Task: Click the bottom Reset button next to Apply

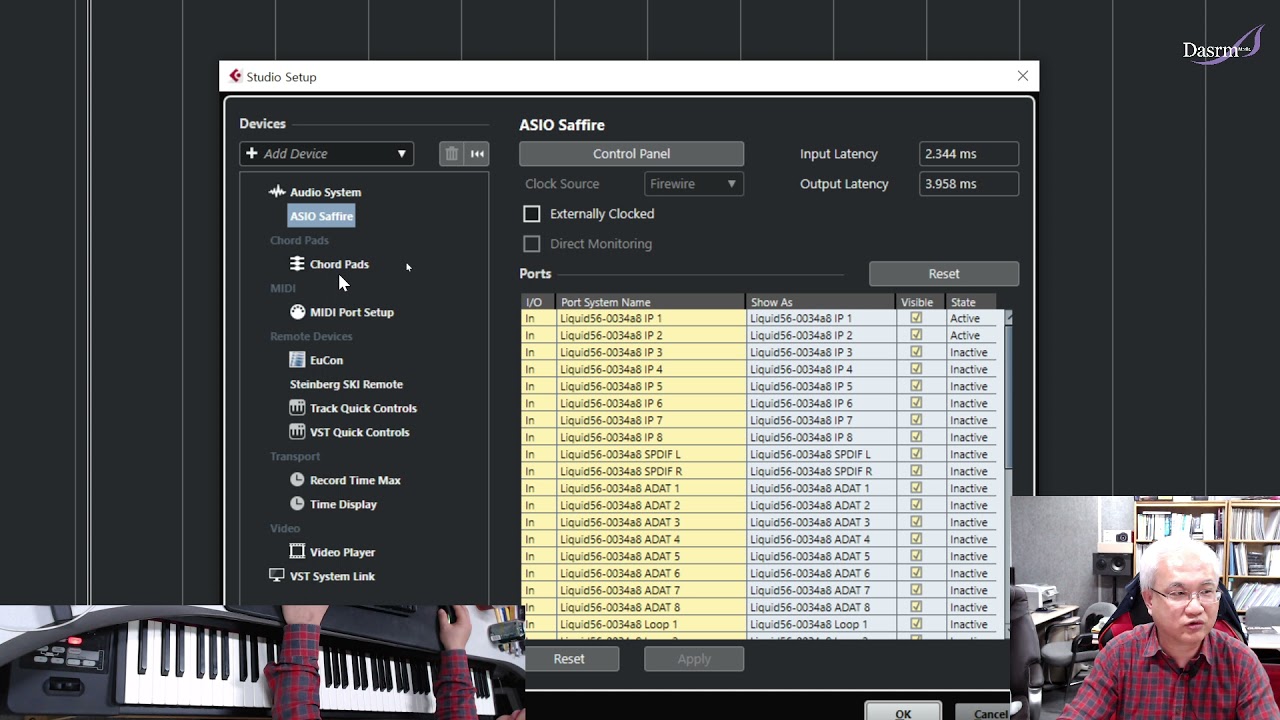Action: [569, 659]
